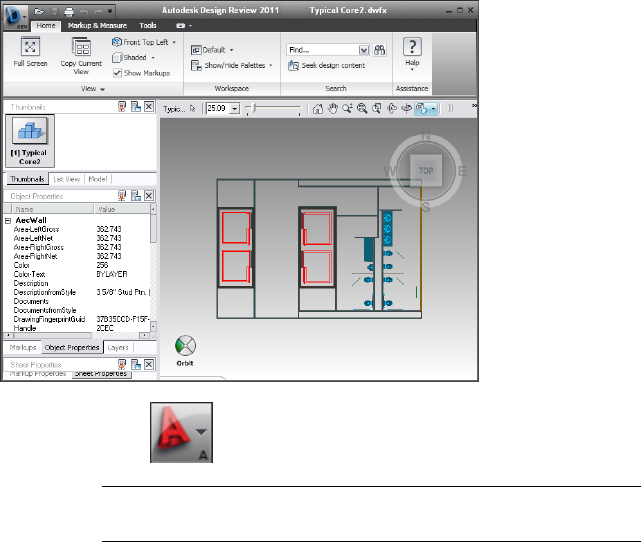This screenshot has height=542, width=641.
Task: Select the Zoom tool
Action: coord(347,109)
